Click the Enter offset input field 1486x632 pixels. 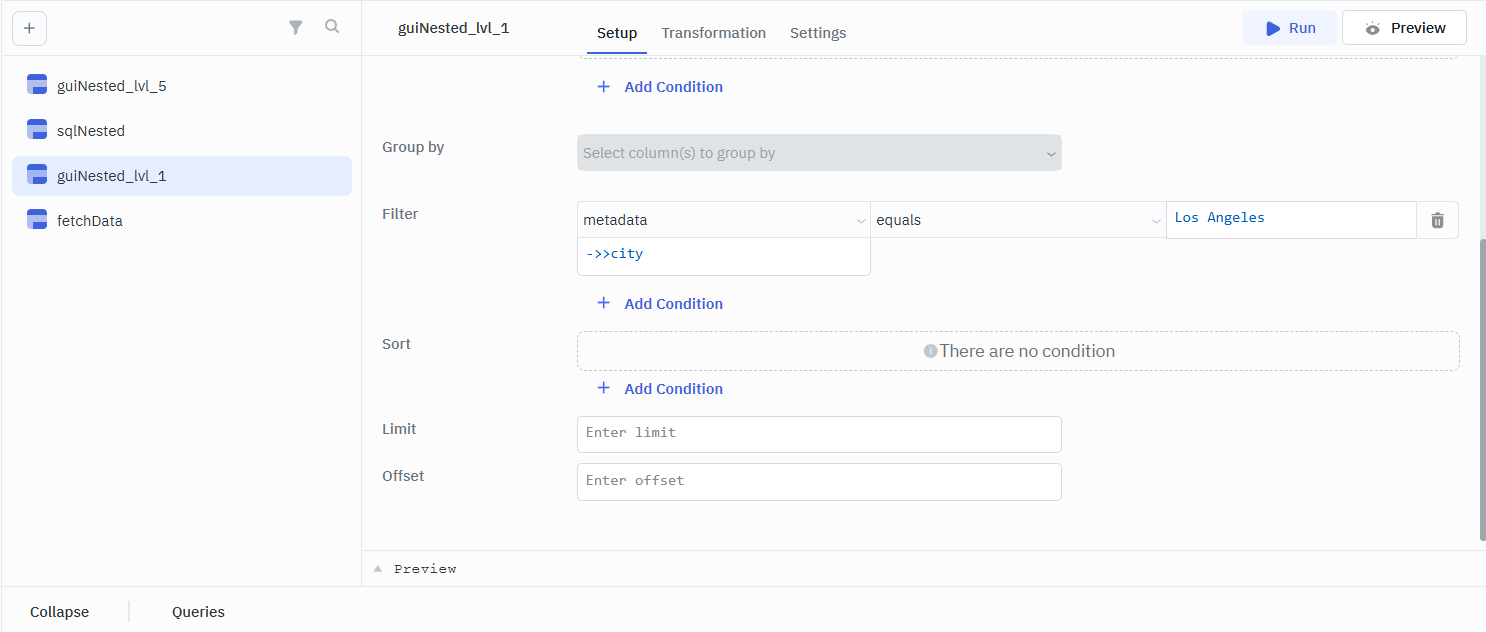(818, 481)
